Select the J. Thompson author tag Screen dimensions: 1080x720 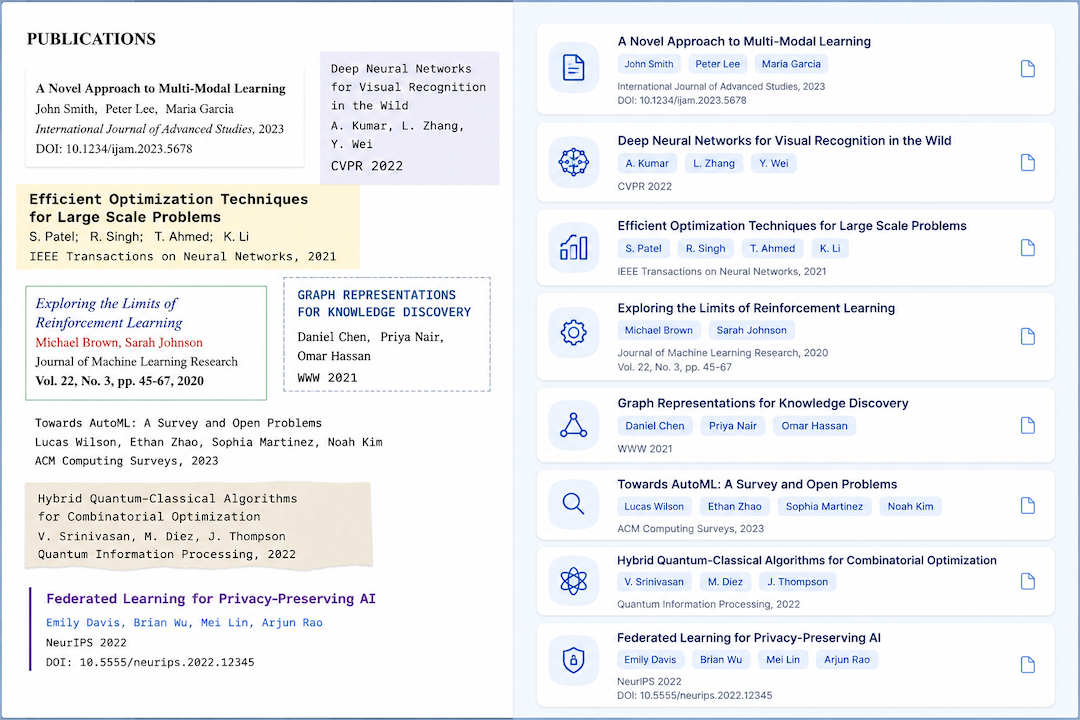tap(798, 582)
